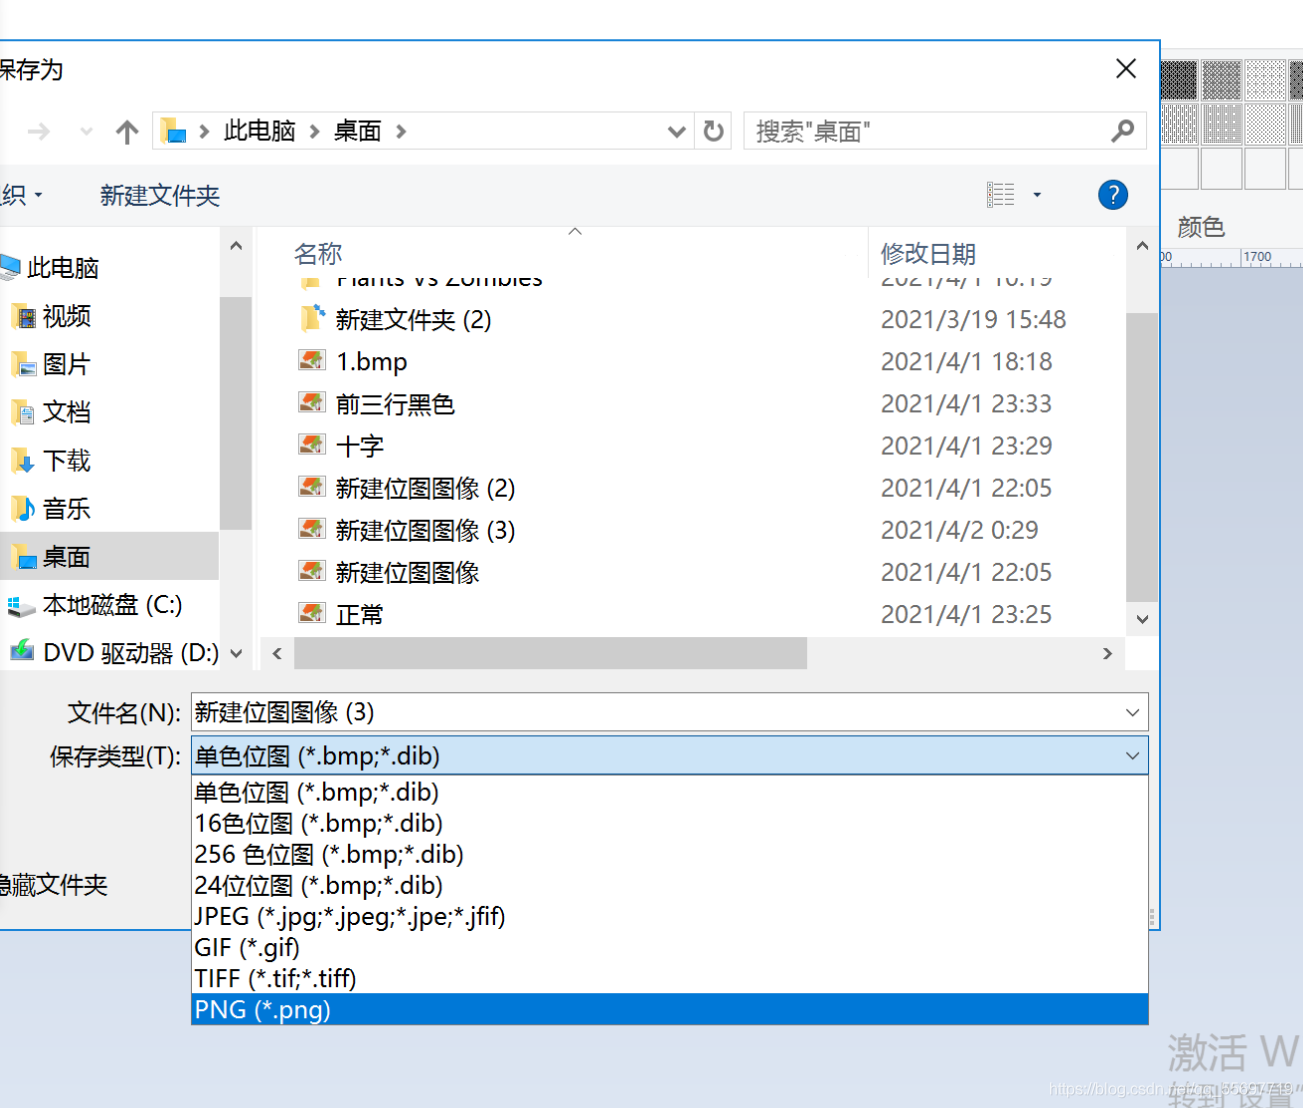Refresh the 桌面 folder listing
1303x1108 pixels.
[713, 131]
